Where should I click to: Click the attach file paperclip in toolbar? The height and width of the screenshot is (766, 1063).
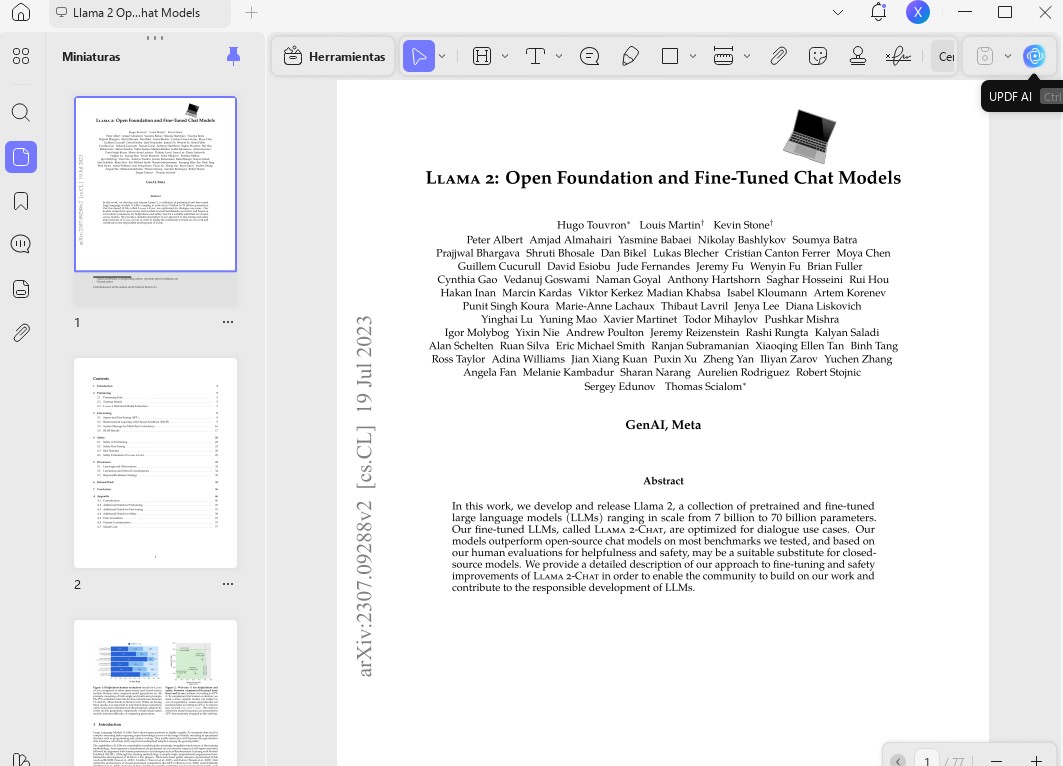778,56
